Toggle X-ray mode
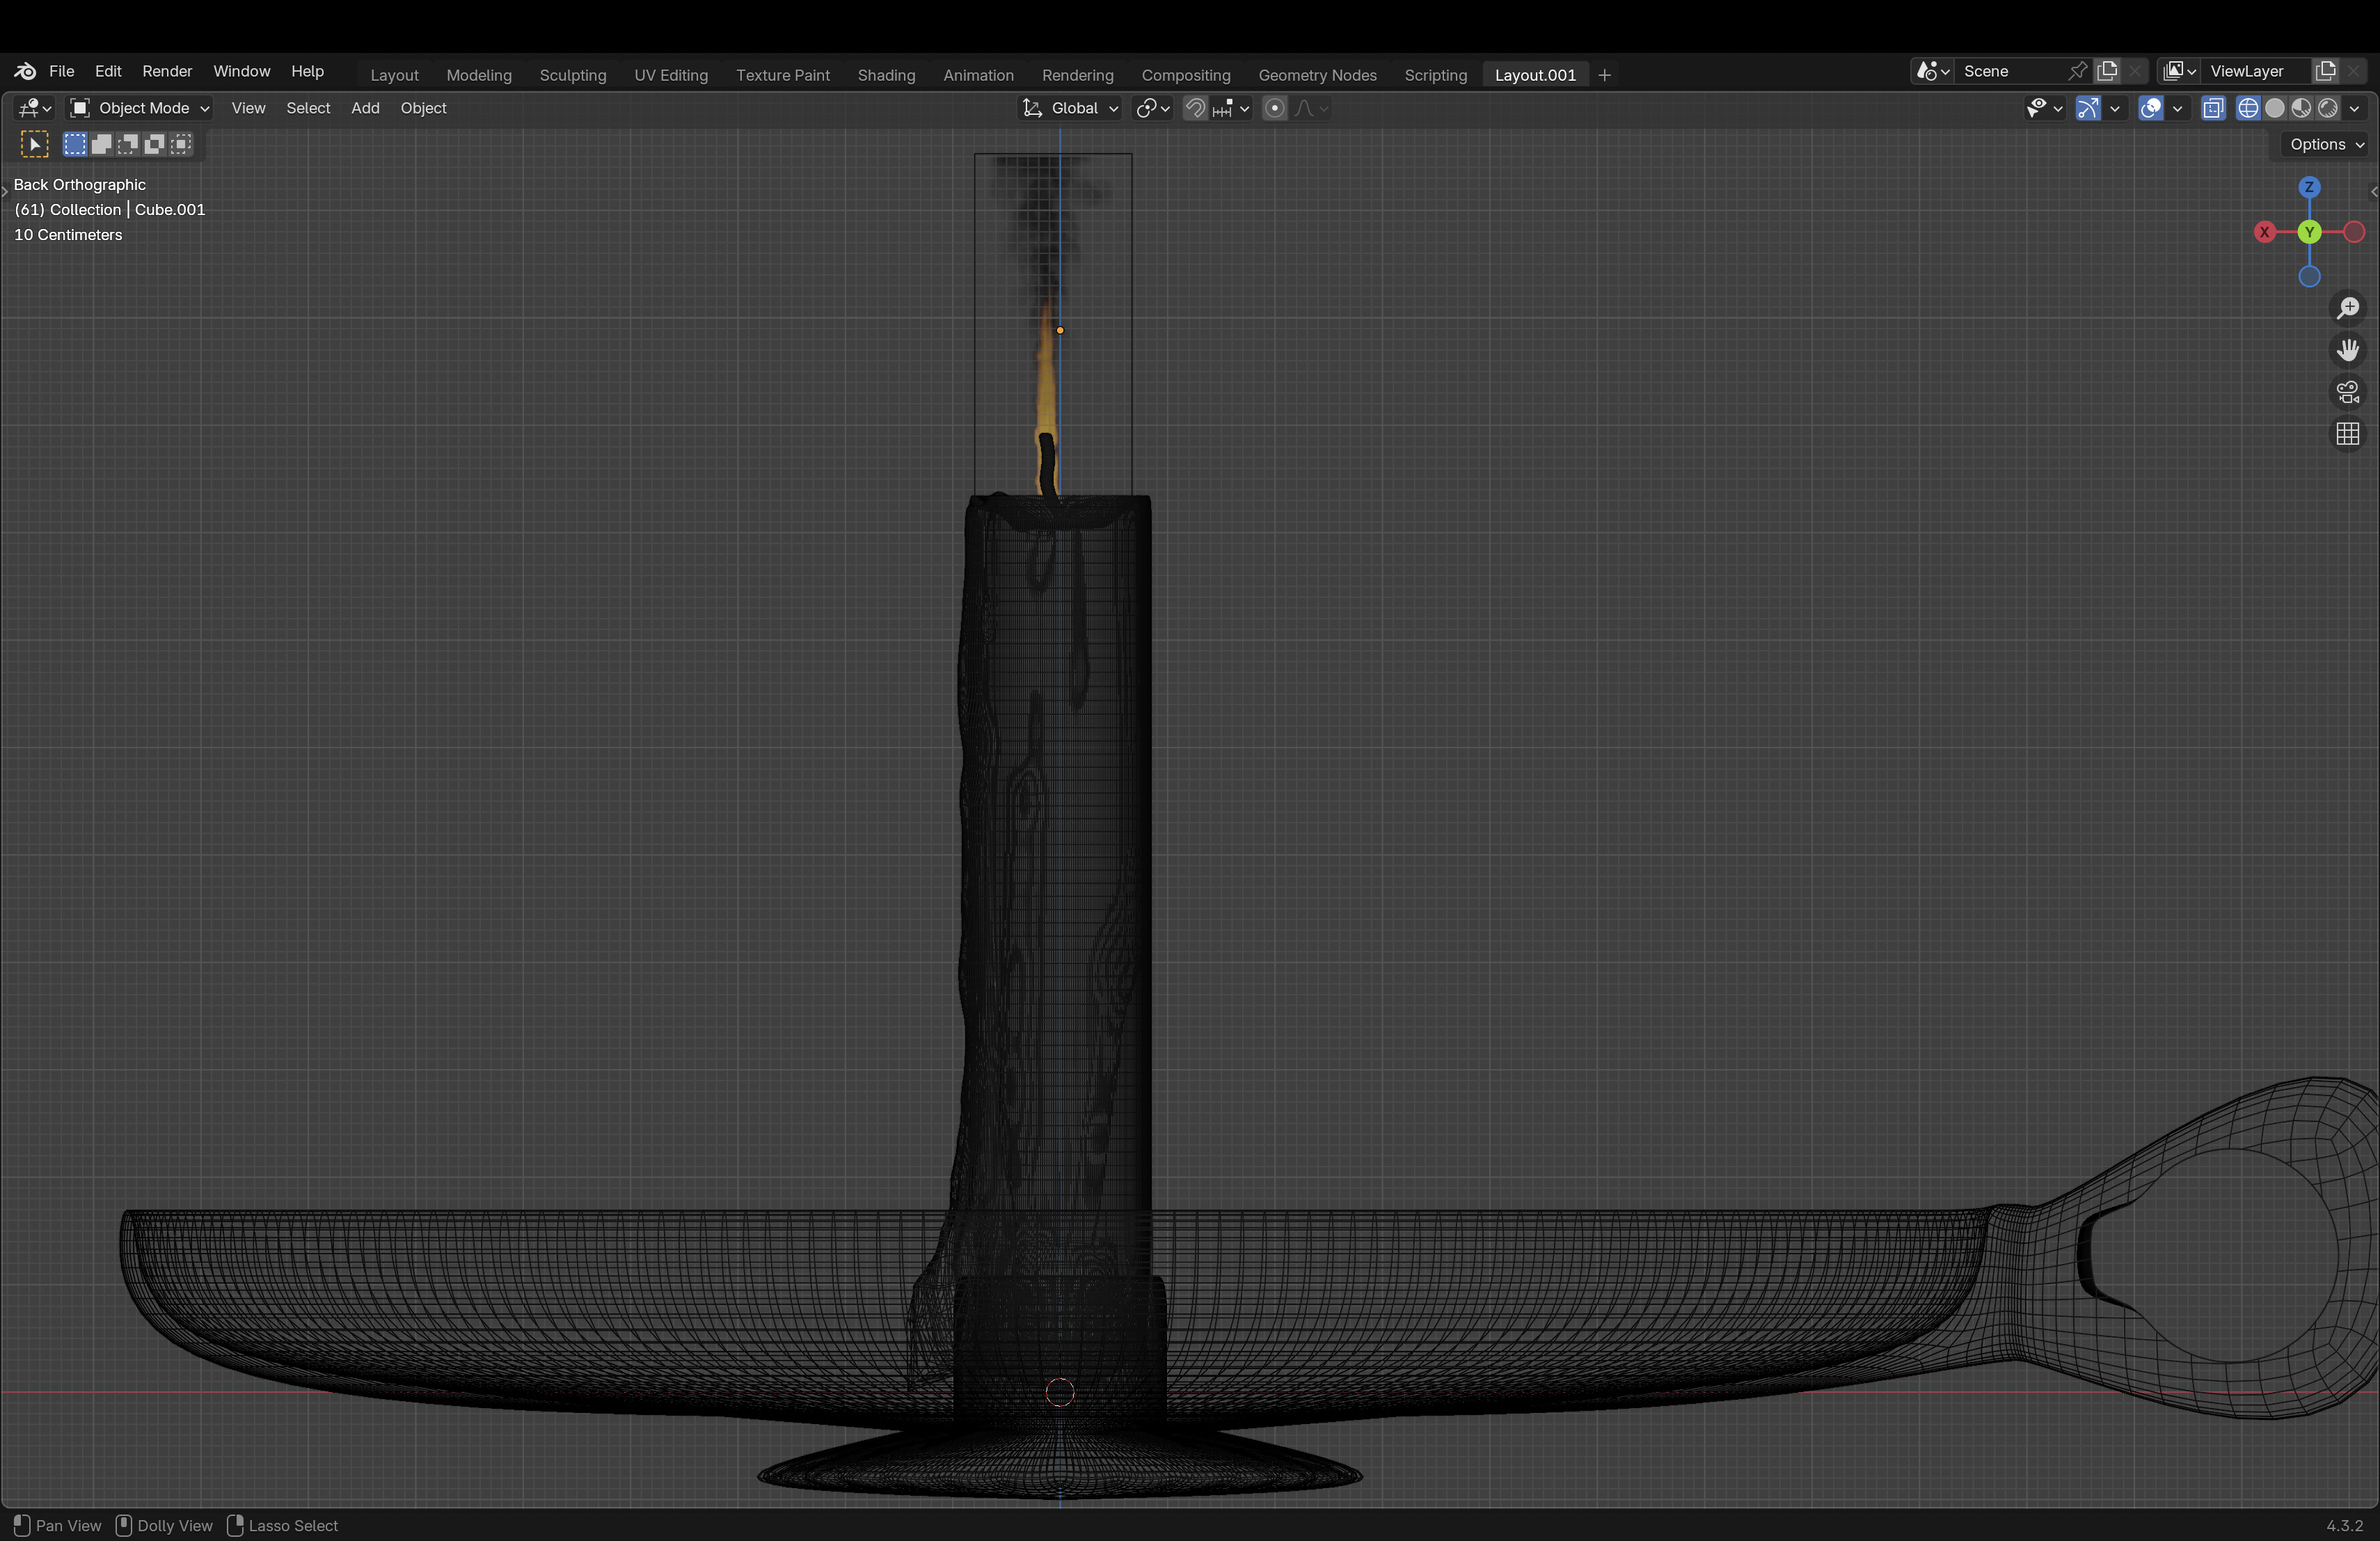 point(2213,108)
